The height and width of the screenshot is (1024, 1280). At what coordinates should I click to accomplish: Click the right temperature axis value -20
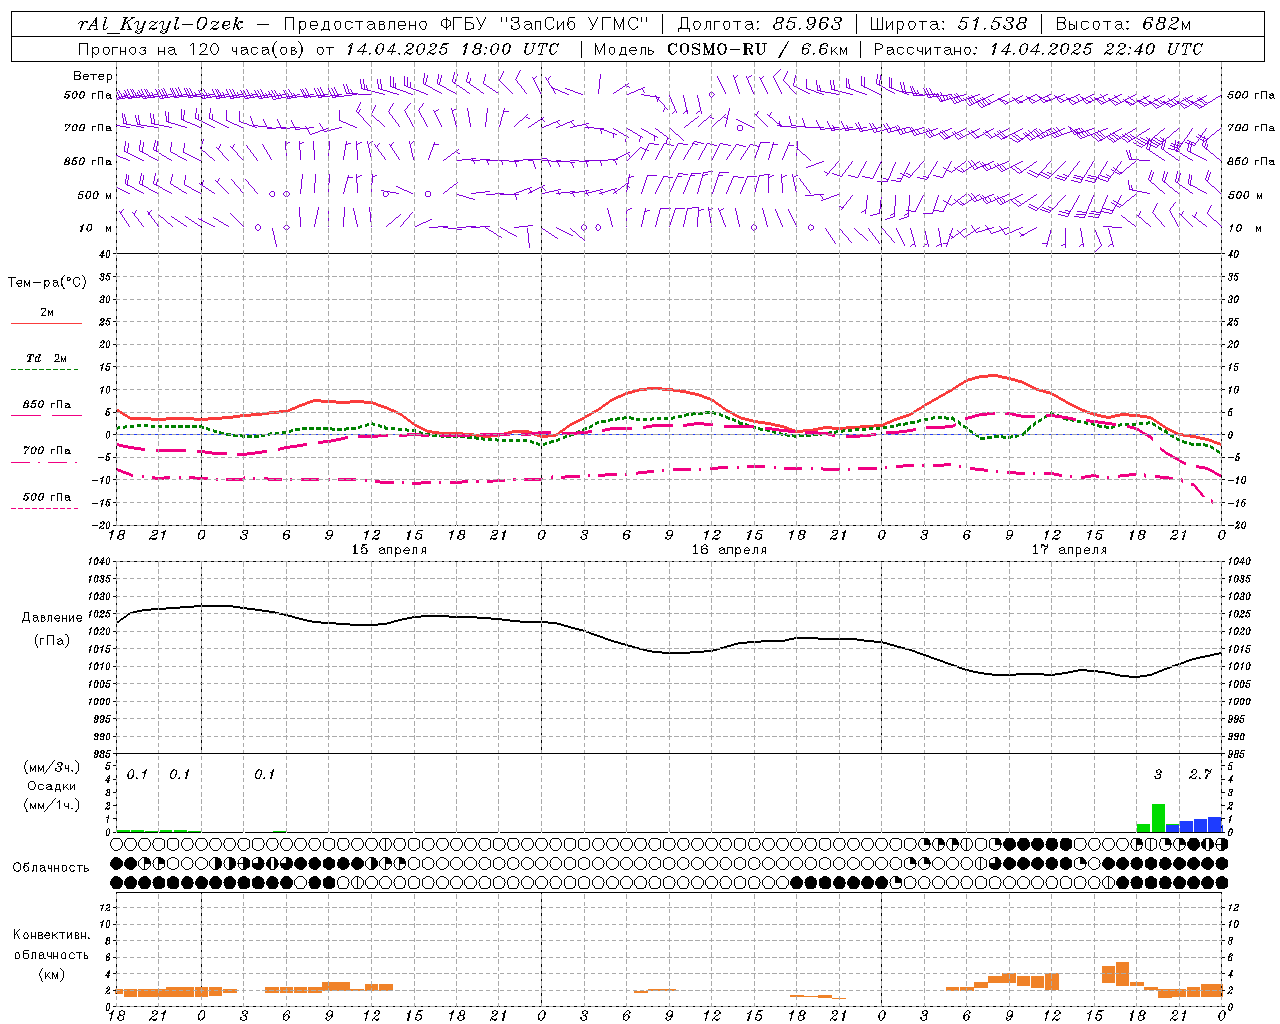1236,525
